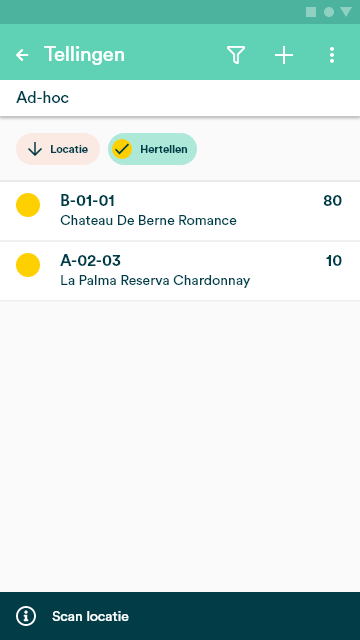Image resolution: width=360 pixels, height=640 pixels.
Task: Open the filter funnel icon
Action: [236, 55]
